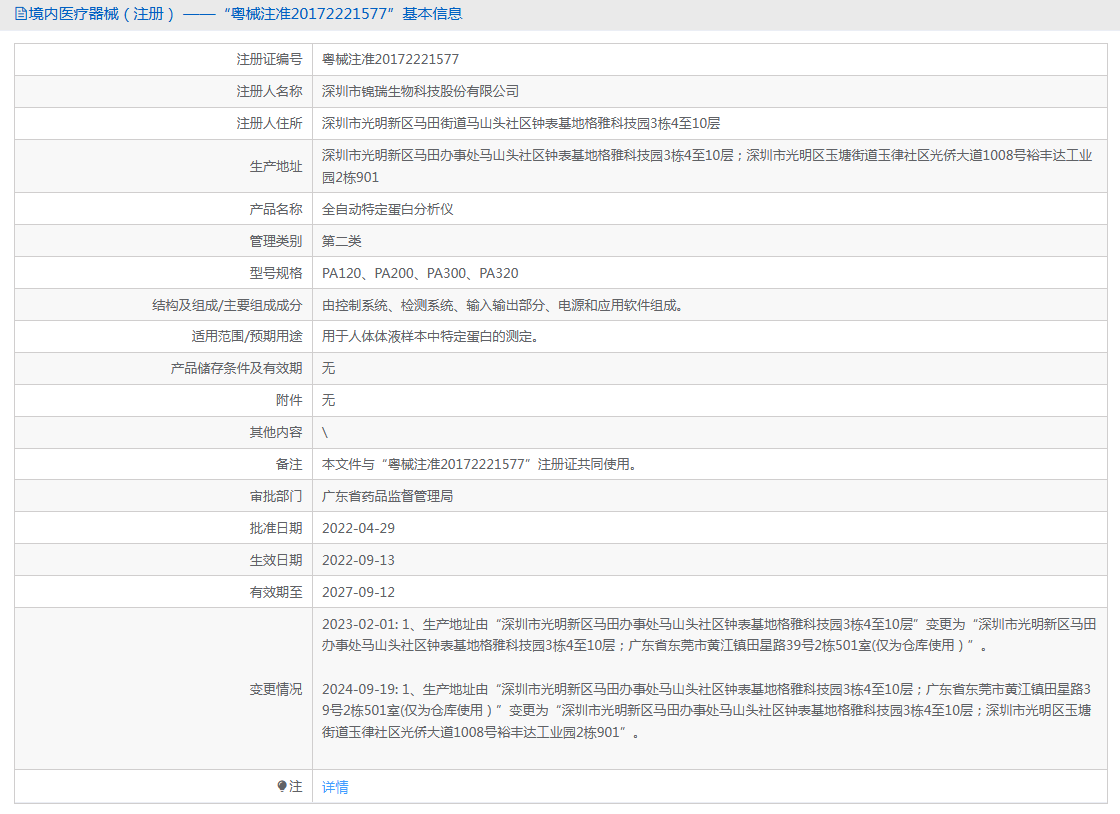Click the lightbulb icon beside 注
The width and height of the screenshot is (1120, 814).
click(282, 786)
